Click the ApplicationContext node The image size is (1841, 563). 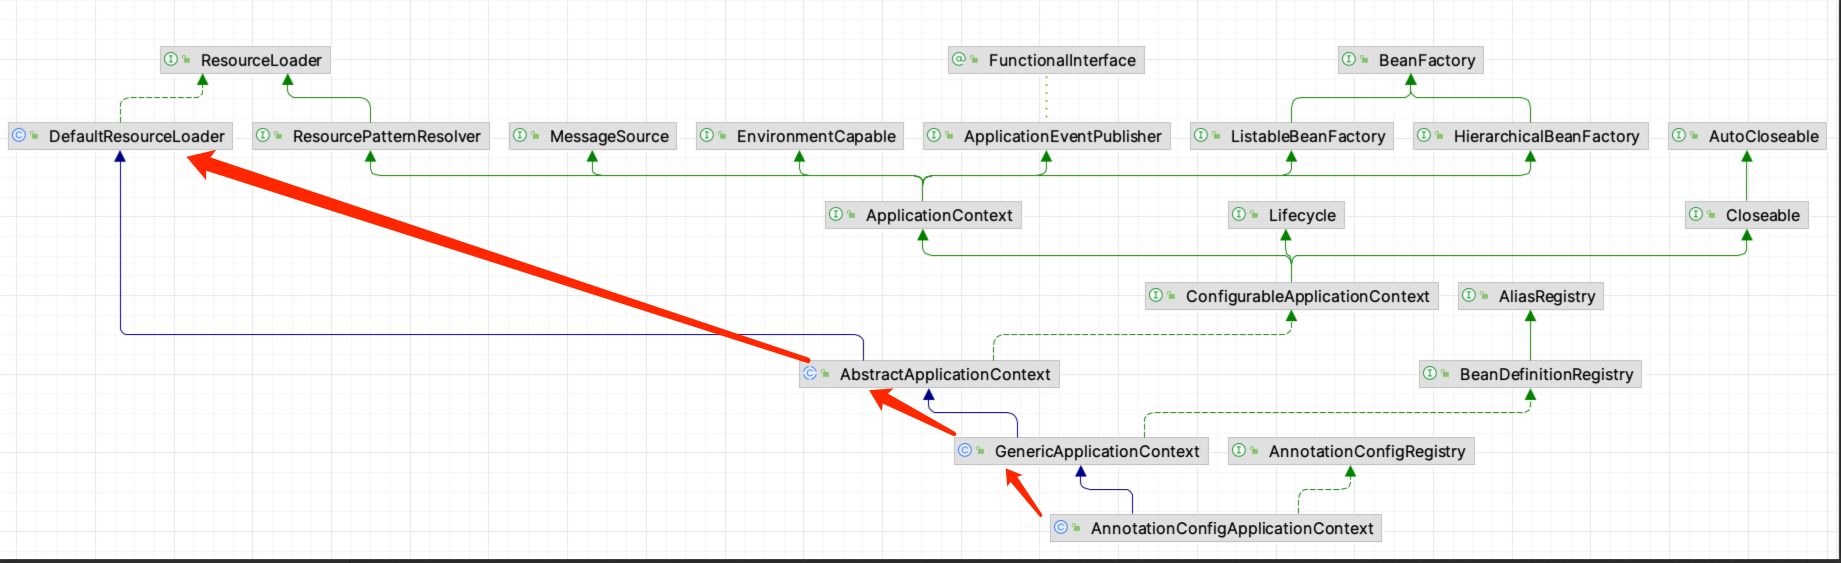(x=923, y=215)
